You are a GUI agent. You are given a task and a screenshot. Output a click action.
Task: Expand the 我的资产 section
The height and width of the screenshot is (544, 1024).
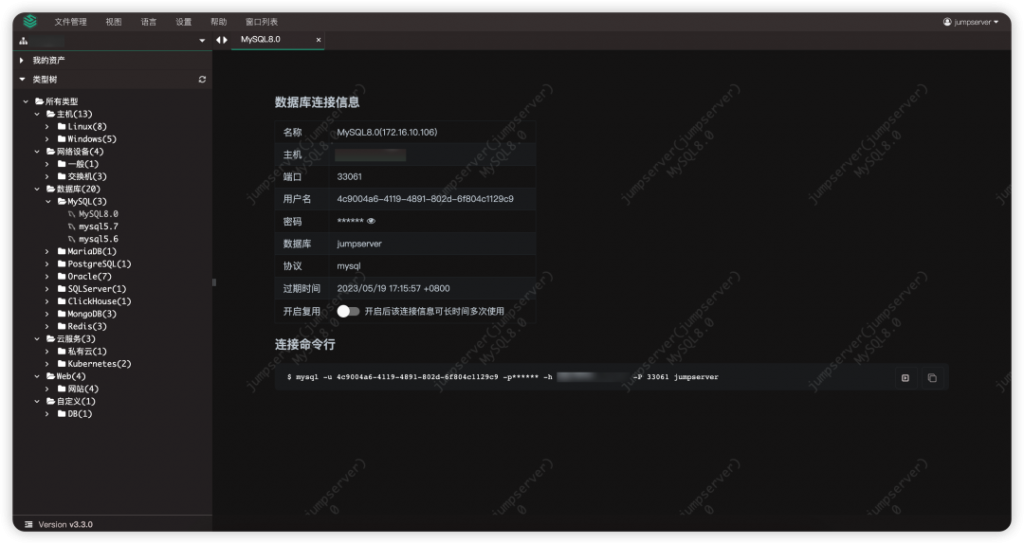22,60
